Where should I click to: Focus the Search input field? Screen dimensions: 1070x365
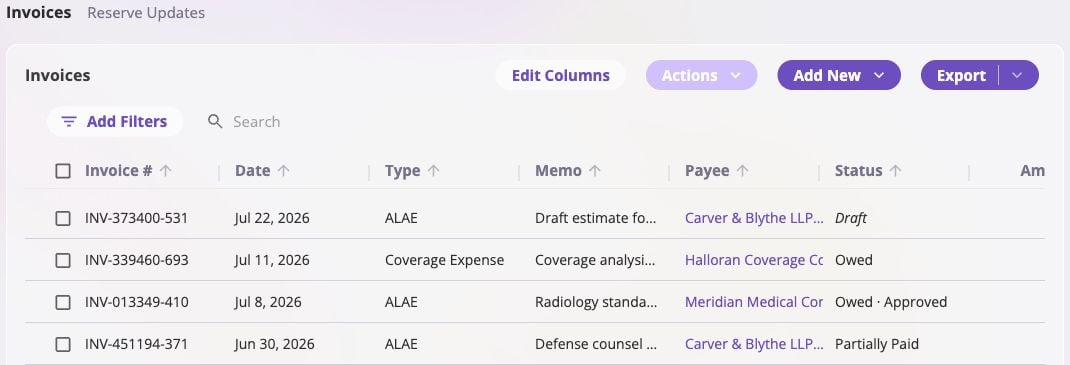257,121
